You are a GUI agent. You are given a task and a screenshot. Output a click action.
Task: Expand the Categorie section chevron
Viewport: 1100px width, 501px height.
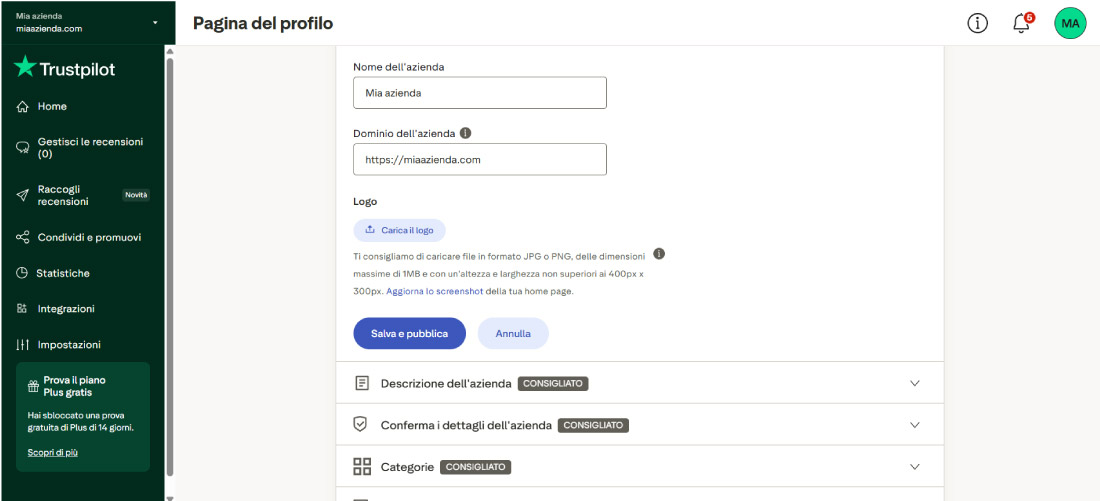tap(914, 467)
